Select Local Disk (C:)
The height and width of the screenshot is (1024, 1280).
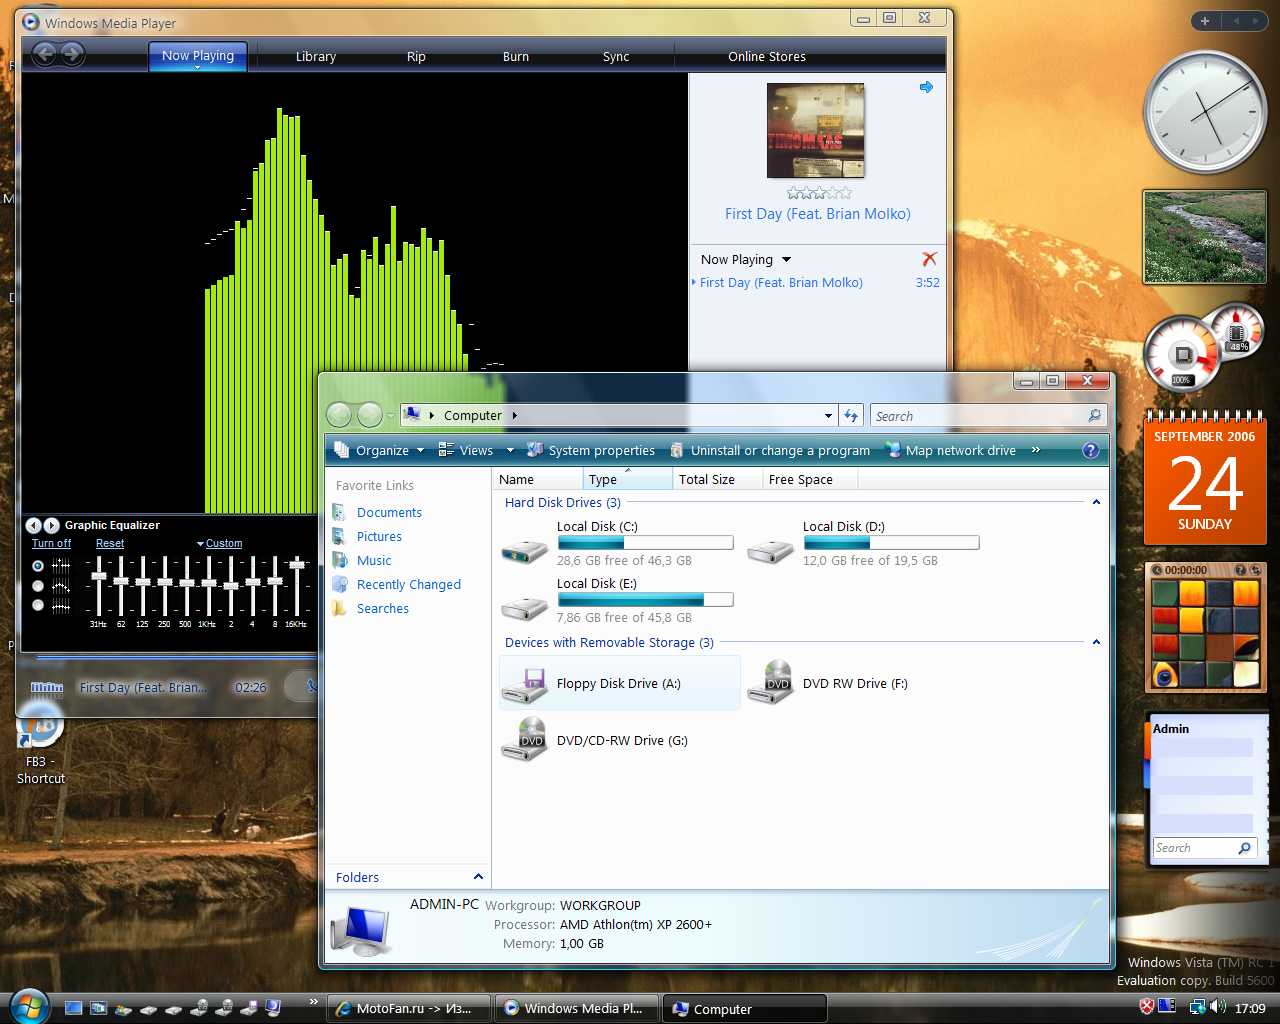[618, 543]
